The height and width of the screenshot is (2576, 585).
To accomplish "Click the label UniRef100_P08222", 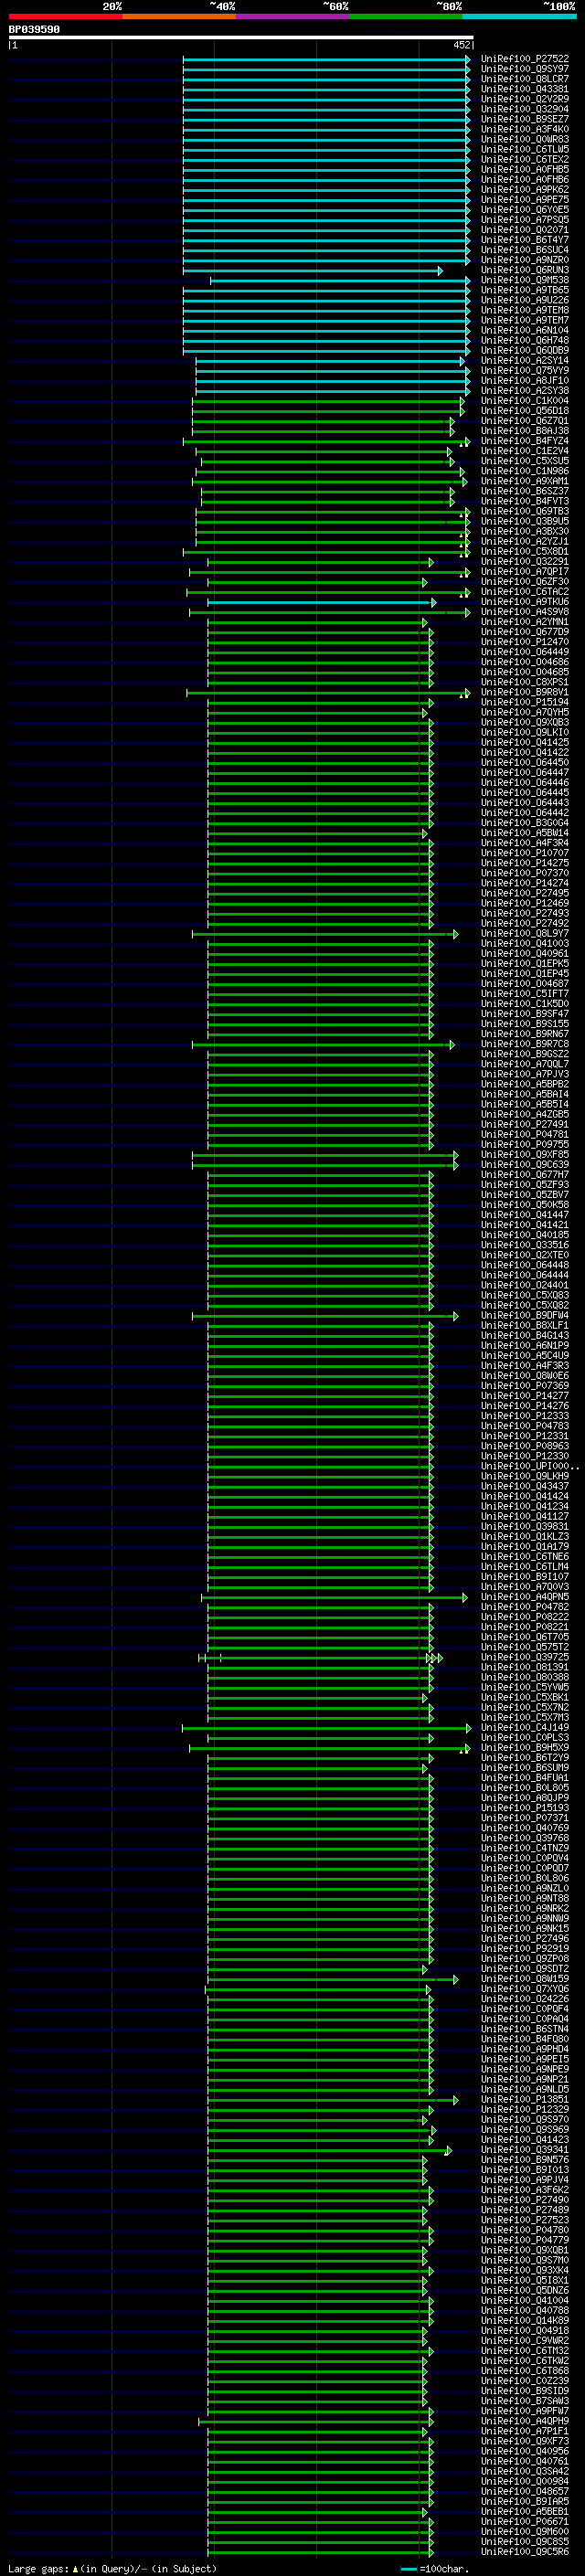I will (524, 1617).
